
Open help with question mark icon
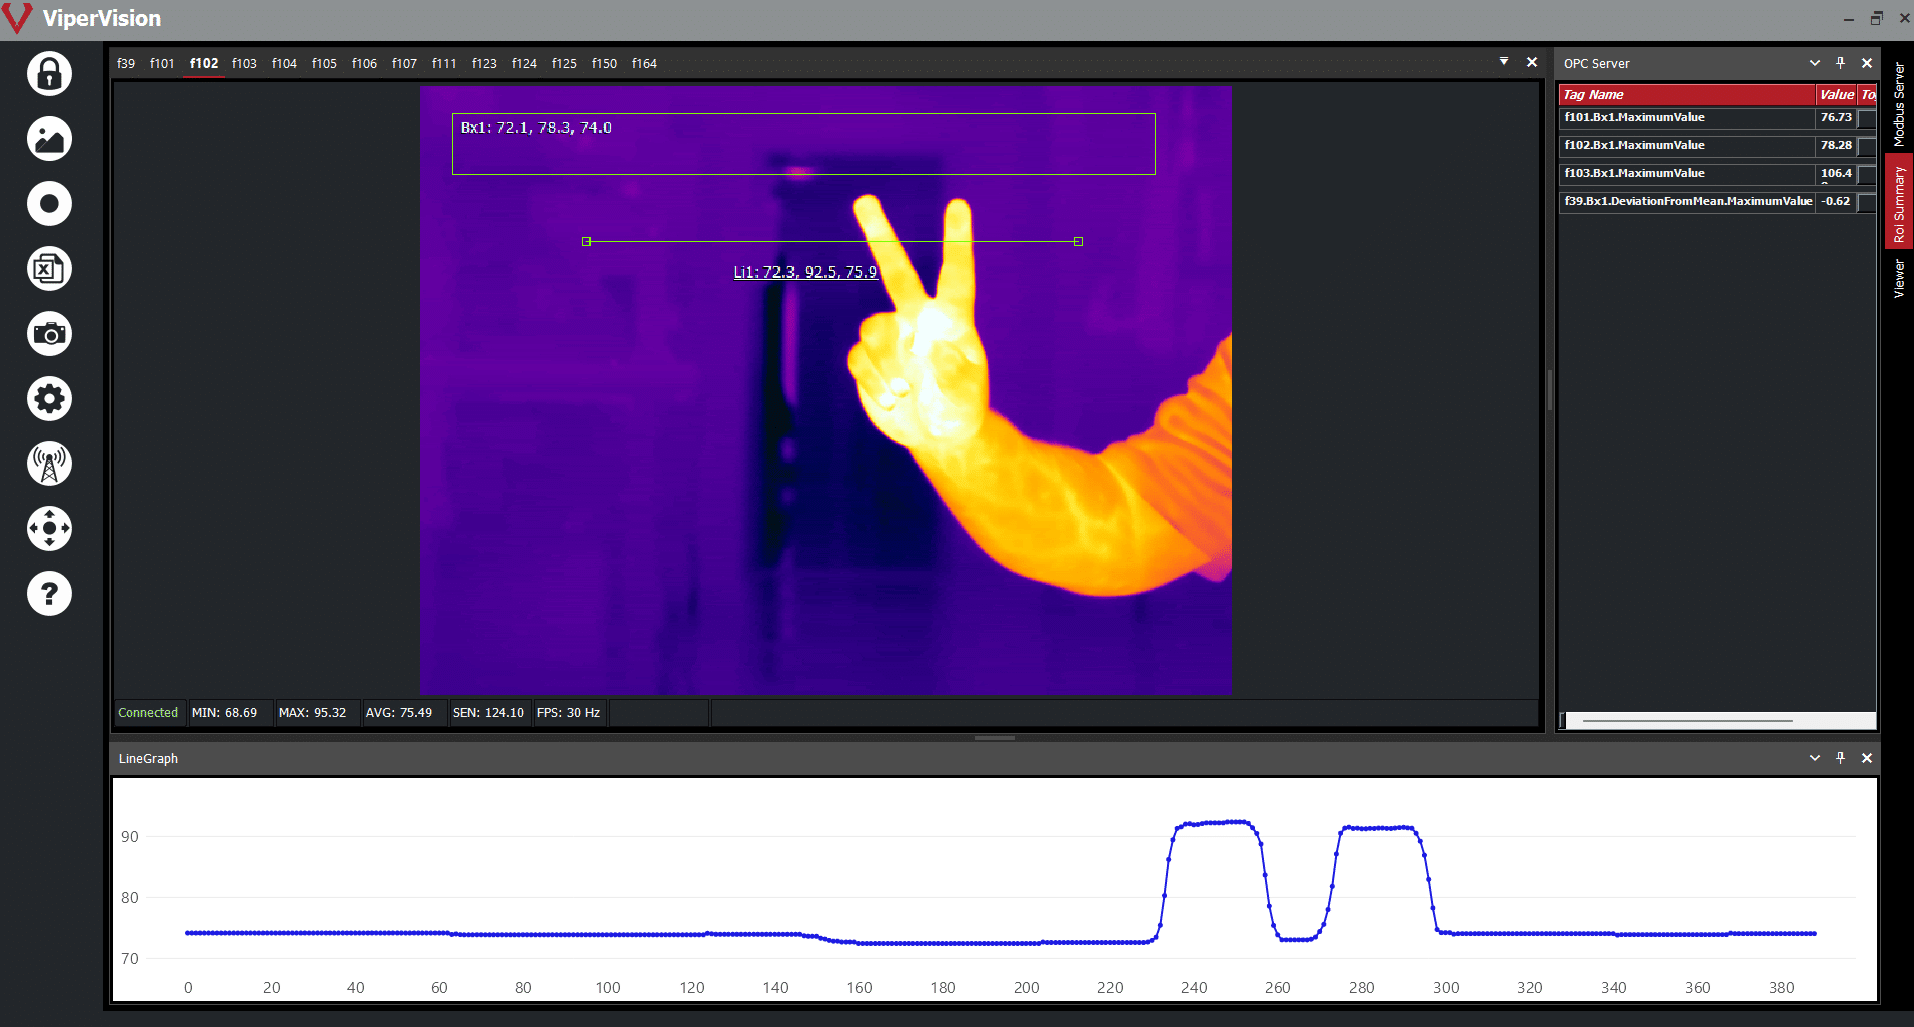click(49, 594)
